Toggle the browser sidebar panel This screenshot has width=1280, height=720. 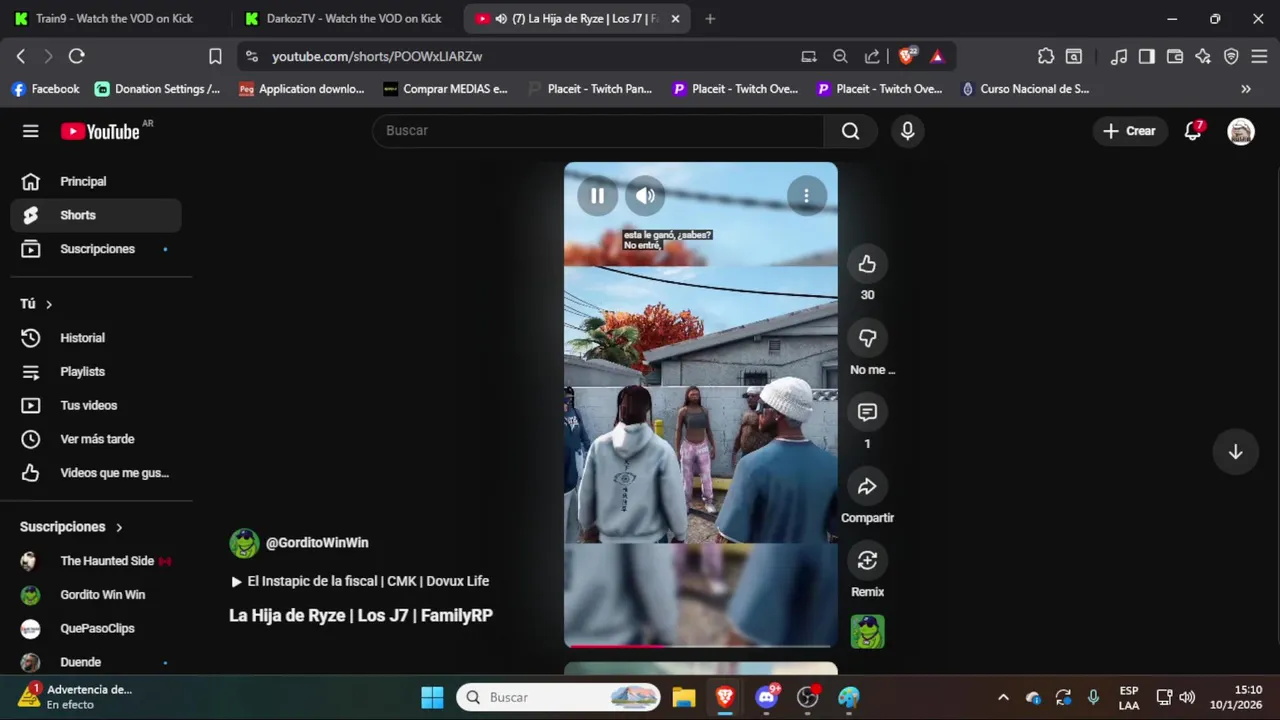point(1147,57)
